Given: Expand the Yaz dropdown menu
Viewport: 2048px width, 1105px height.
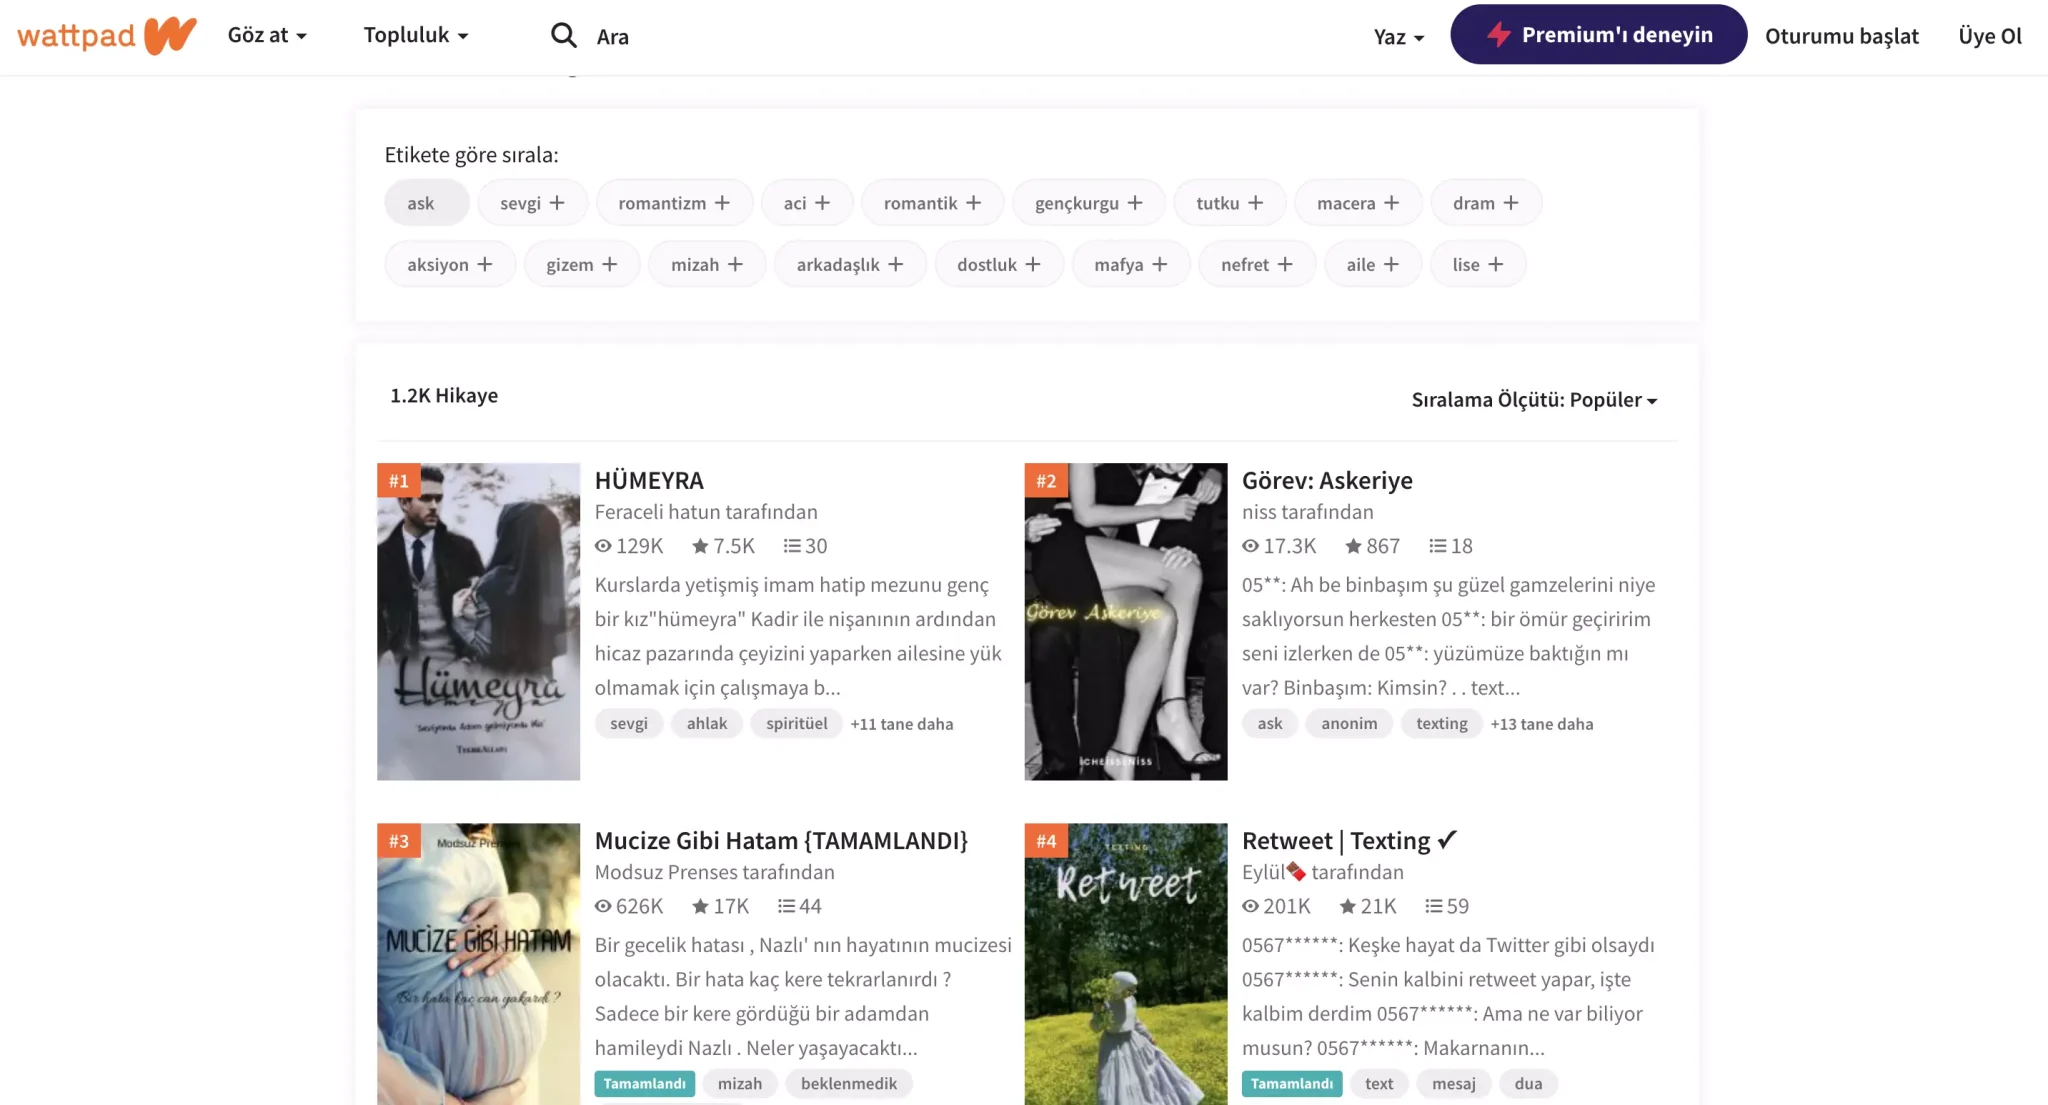Looking at the screenshot, I should [1398, 37].
